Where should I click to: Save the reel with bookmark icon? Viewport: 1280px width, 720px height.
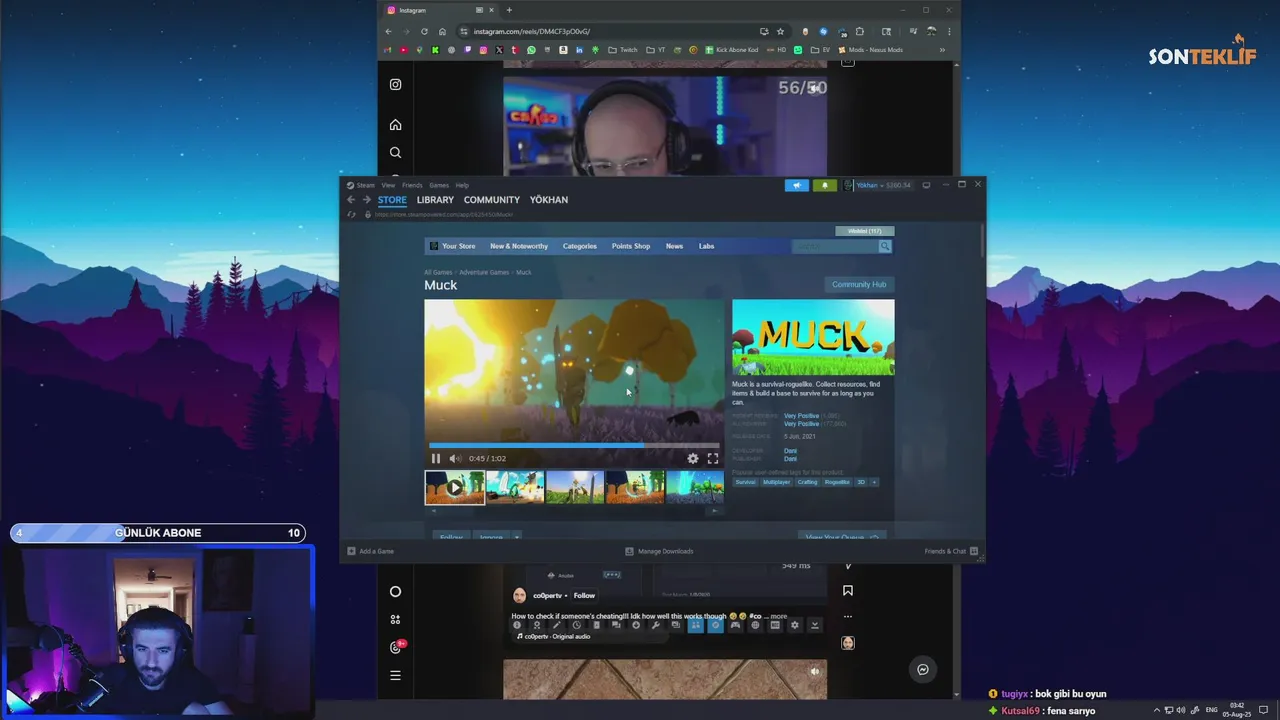848,591
